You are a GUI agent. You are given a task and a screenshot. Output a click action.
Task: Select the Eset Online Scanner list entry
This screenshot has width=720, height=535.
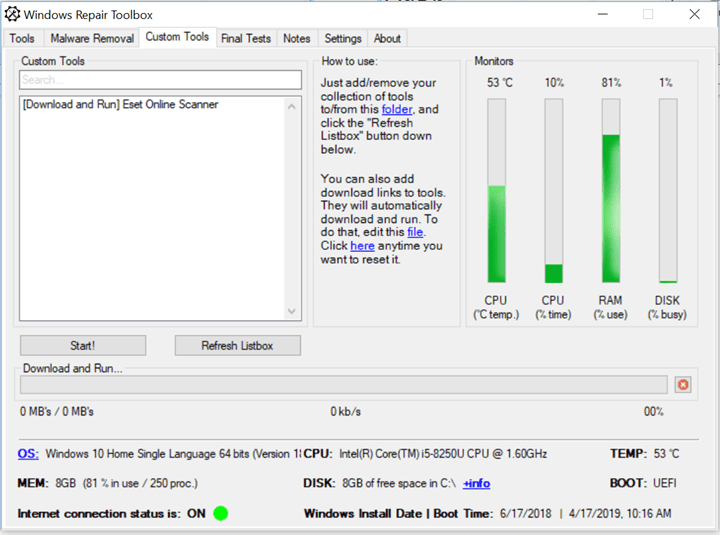120,104
